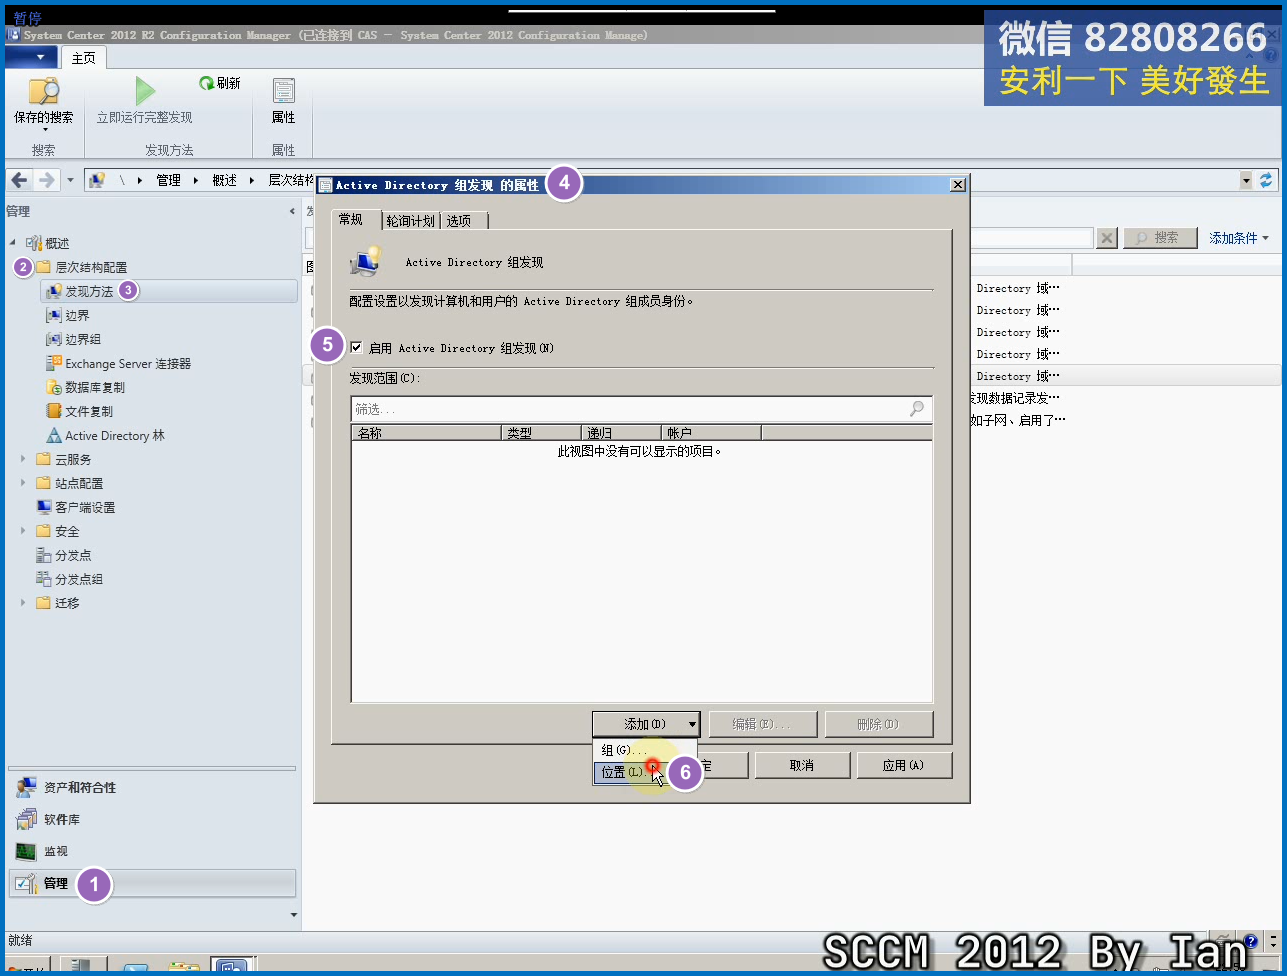
Task: Switch to the Polling Schedule (轮询计划) tab
Action: tap(411, 221)
